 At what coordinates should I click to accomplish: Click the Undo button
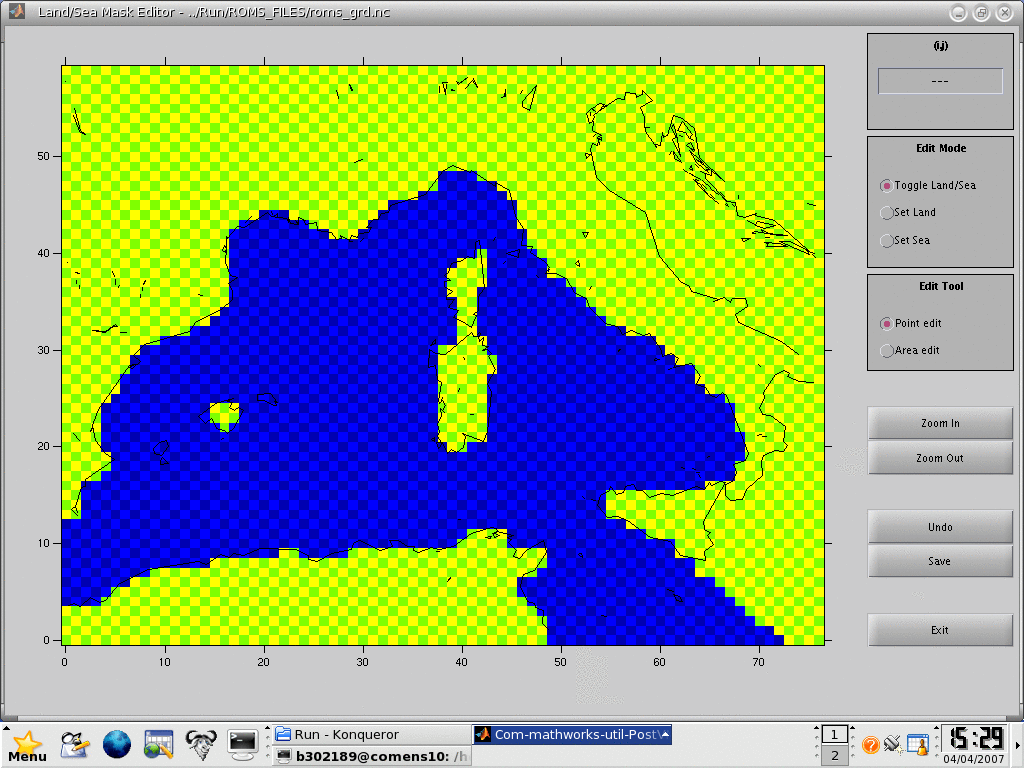coord(940,527)
